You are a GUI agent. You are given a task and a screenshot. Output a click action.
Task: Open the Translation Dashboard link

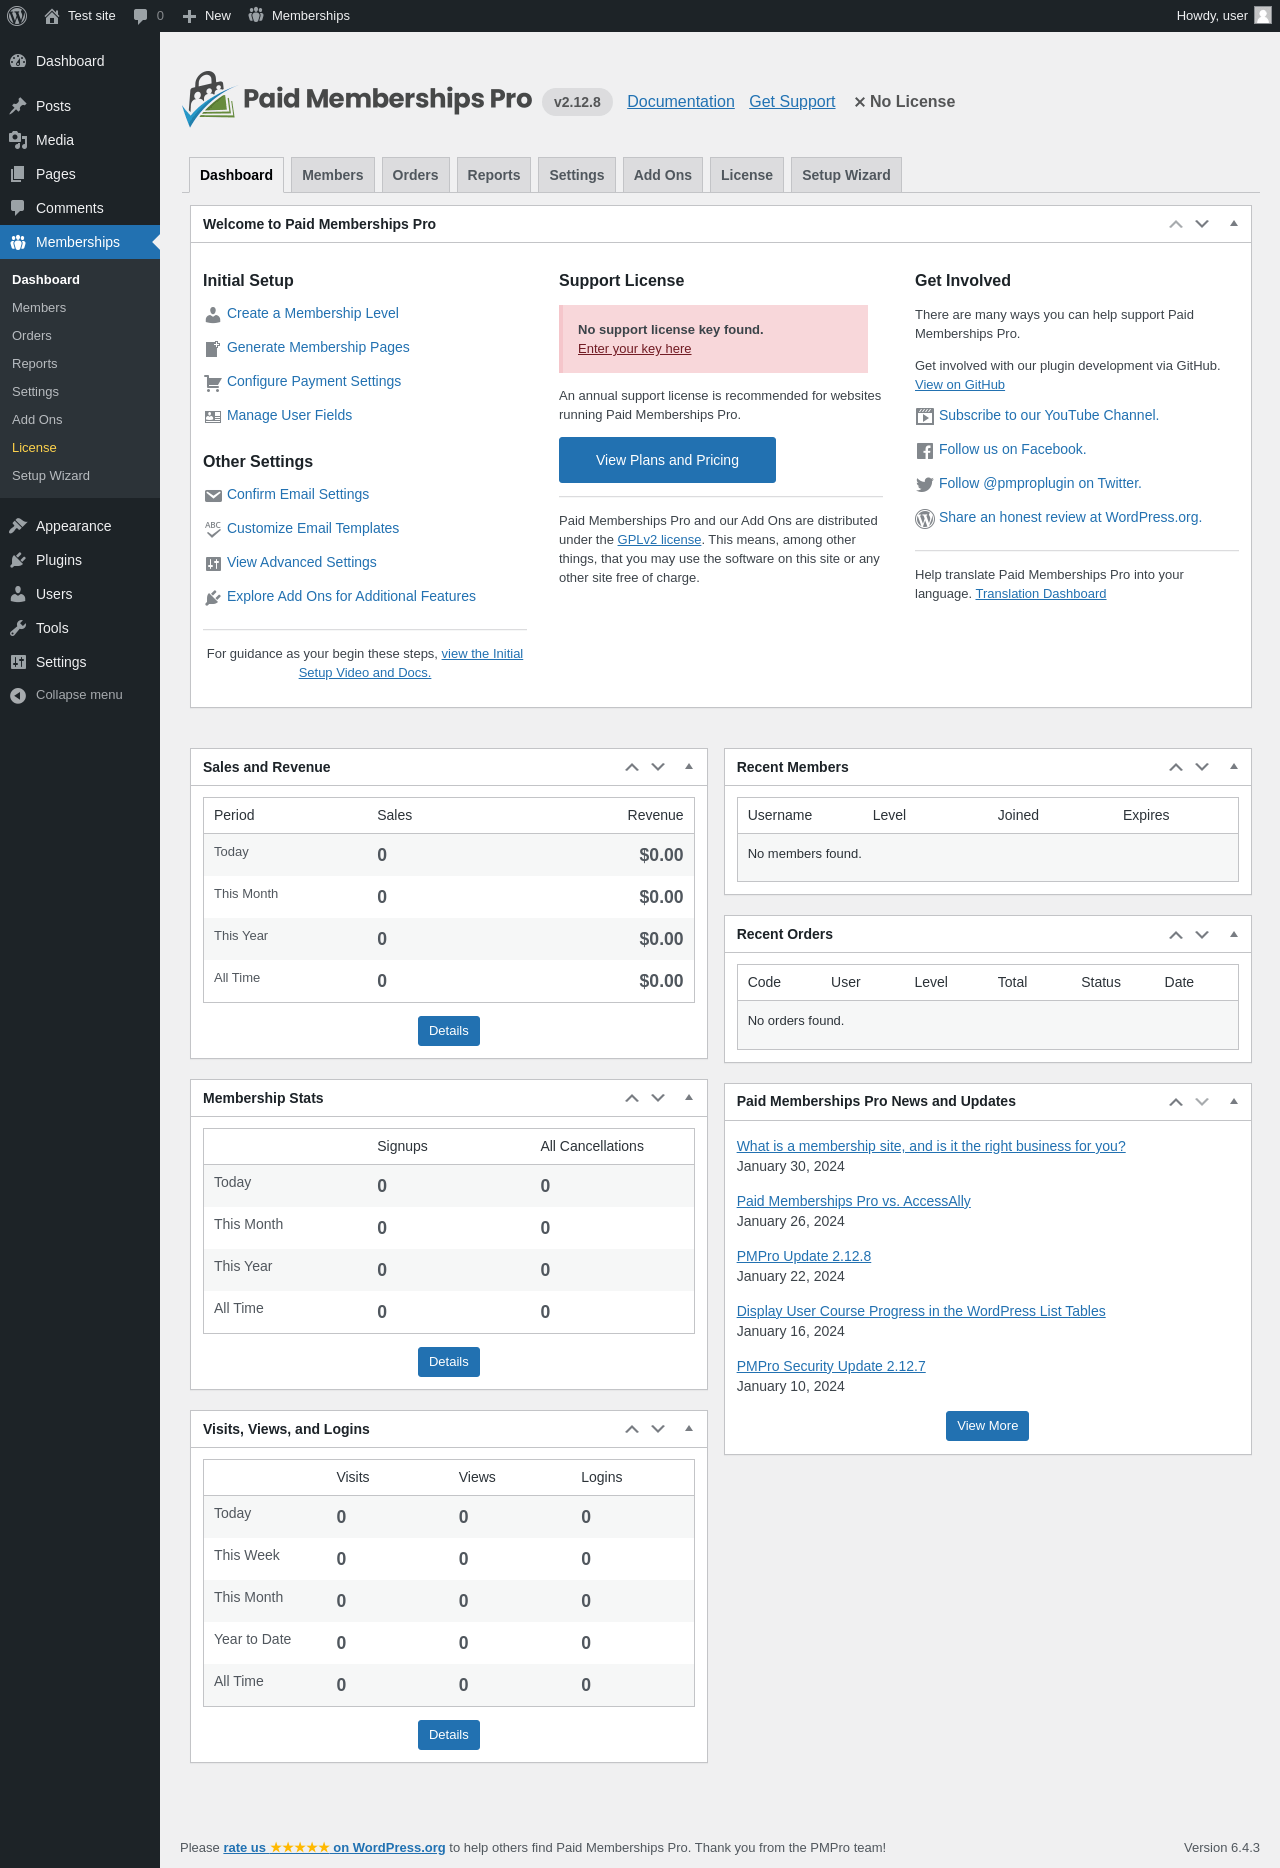pos(1041,594)
